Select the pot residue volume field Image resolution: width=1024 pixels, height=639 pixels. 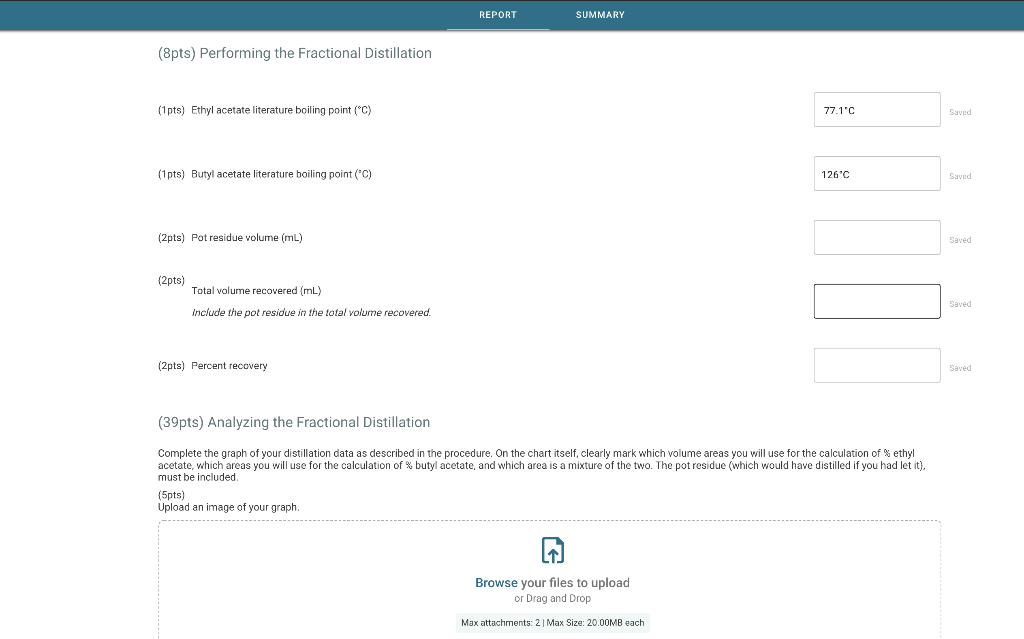click(877, 237)
